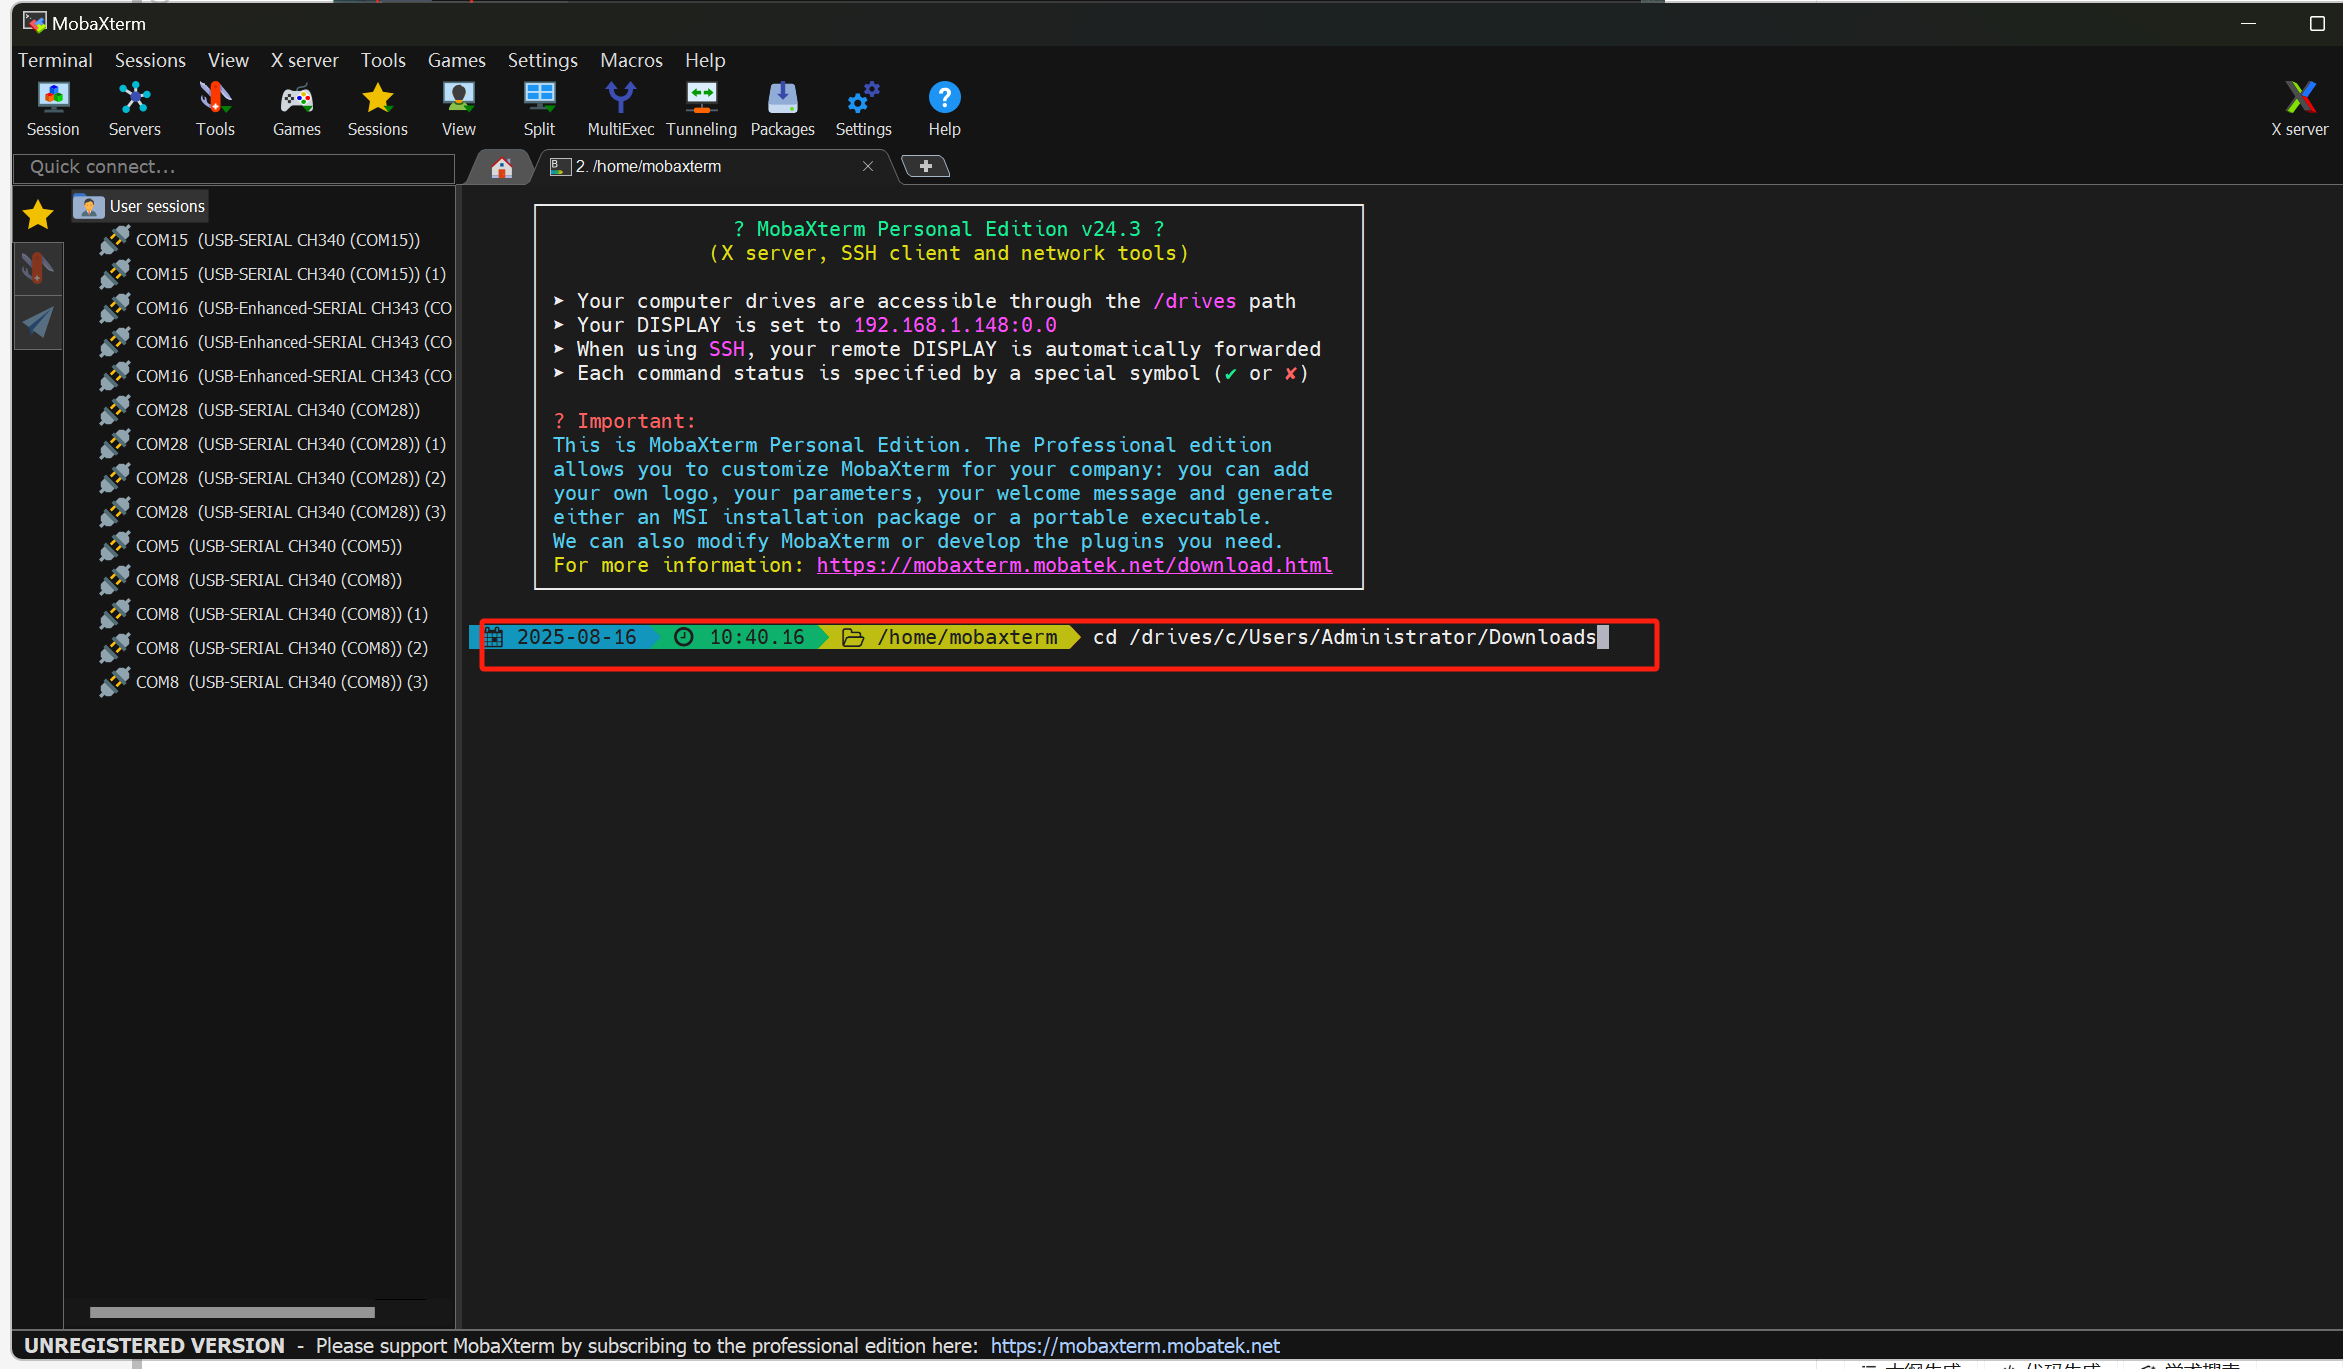
Task: Open the View menu
Action: click(x=228, y=60)
